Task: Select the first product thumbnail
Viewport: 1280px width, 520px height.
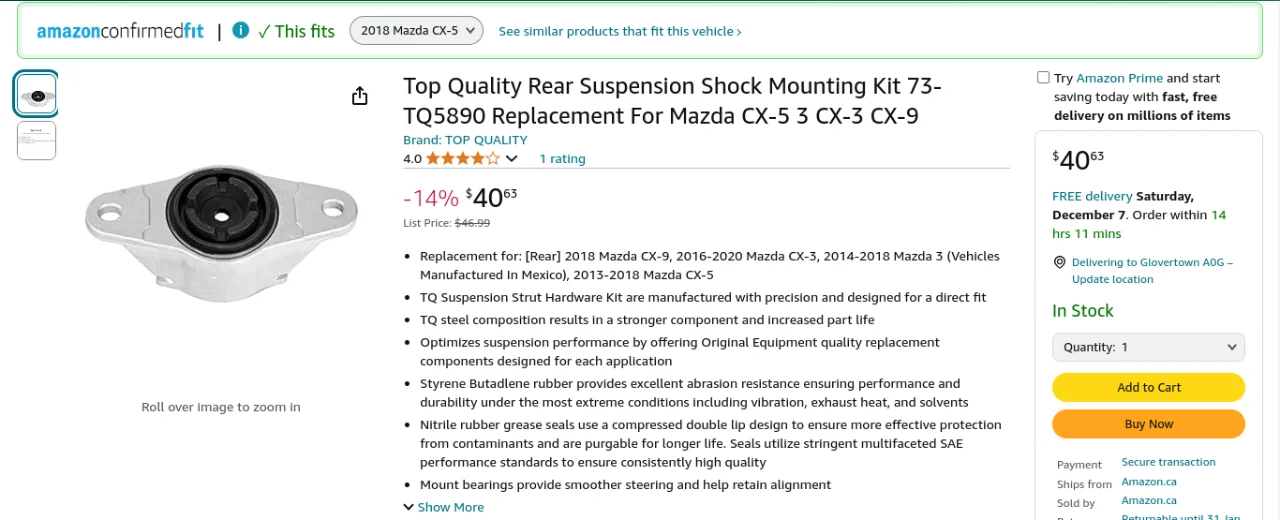Action: [x=37, y=95]
